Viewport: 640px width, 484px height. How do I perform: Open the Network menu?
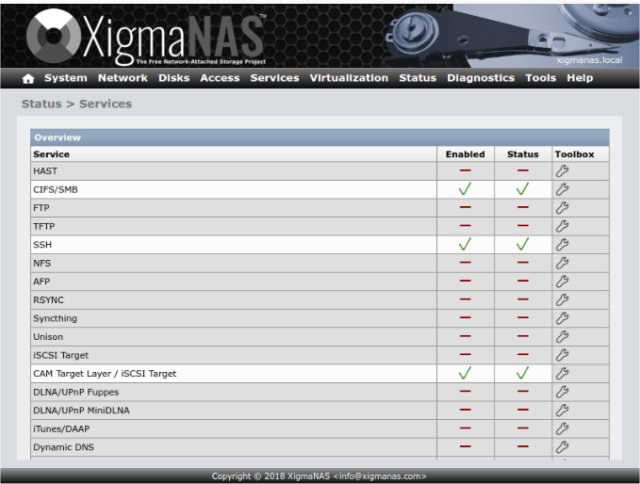pos(123,78)
